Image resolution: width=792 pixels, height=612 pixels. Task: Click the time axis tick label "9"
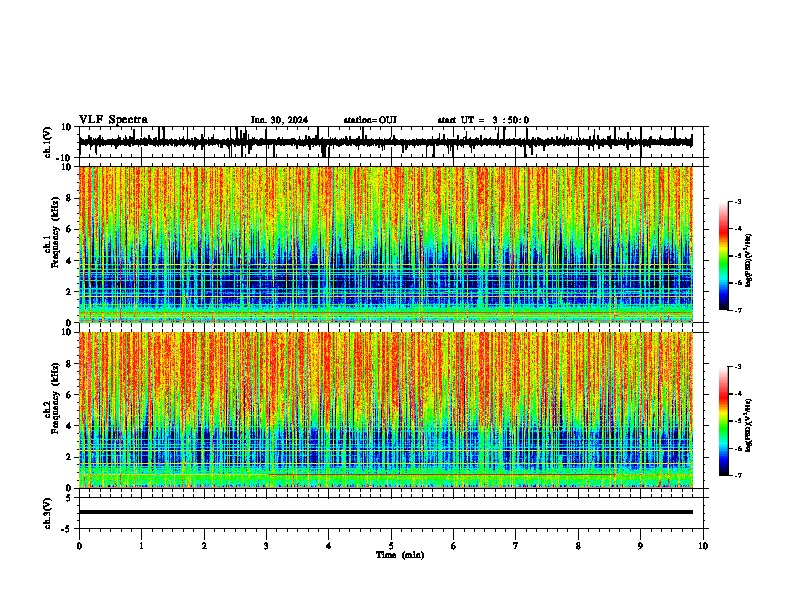[640, 546]
